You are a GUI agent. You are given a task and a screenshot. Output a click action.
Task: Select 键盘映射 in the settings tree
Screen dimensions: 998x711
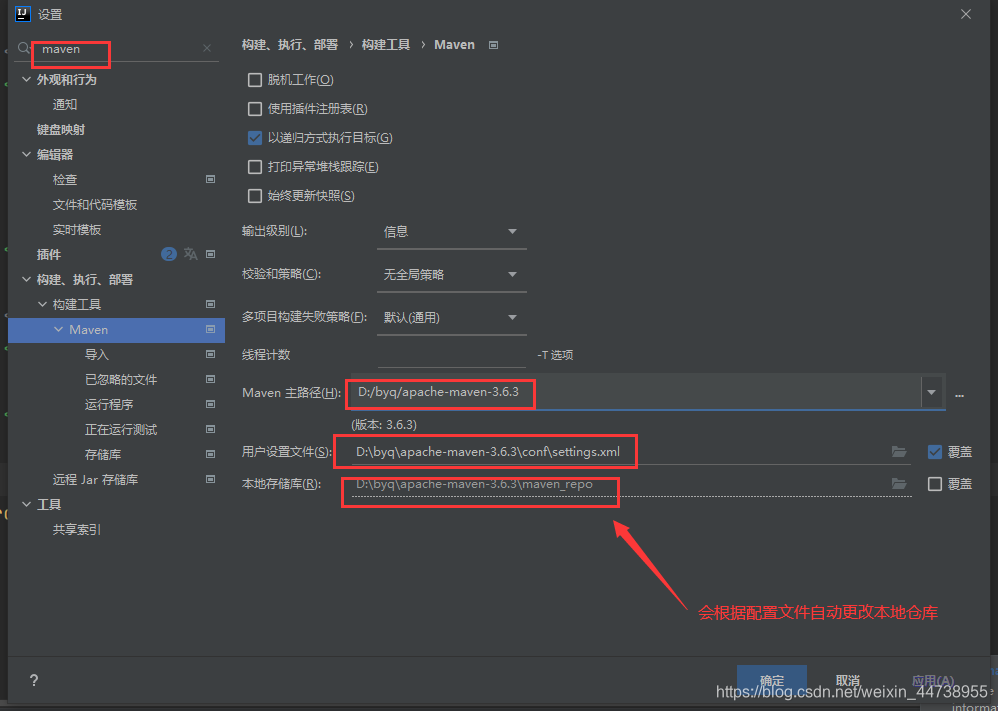[61, 130]
